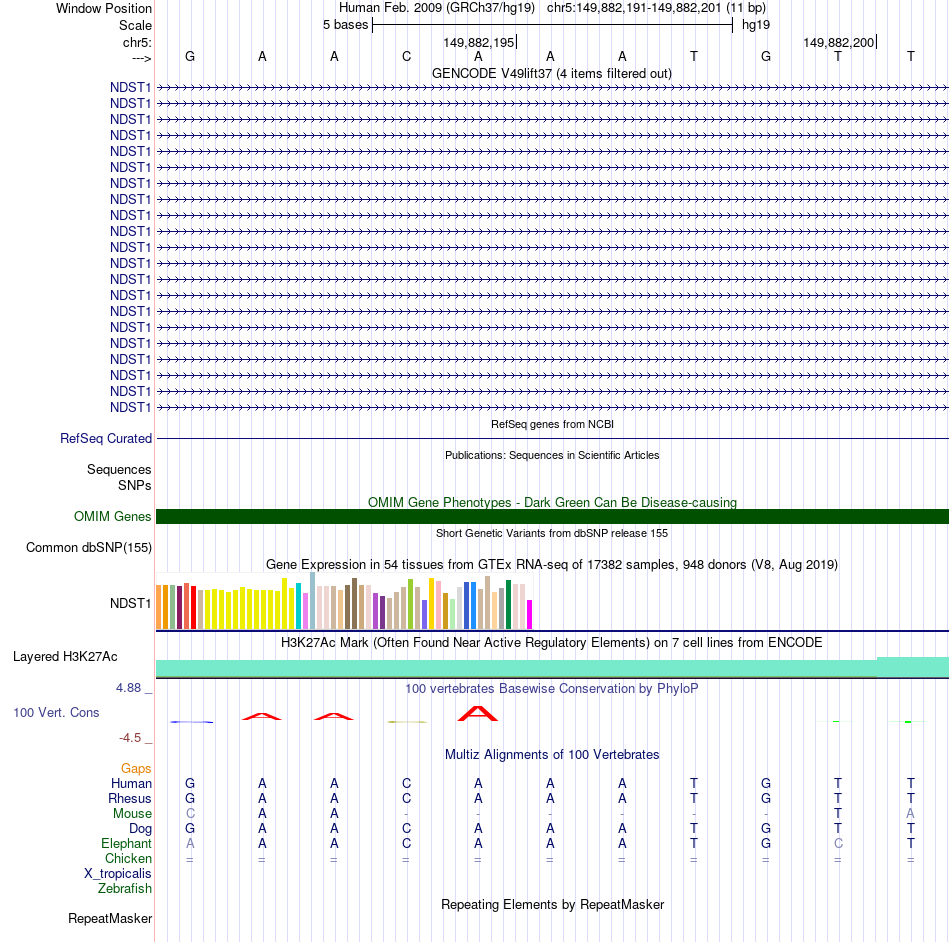Open Multiz Alignments of 100 Vertebrates title
Viewport: 950px width, 942px height.
(552, 755)
